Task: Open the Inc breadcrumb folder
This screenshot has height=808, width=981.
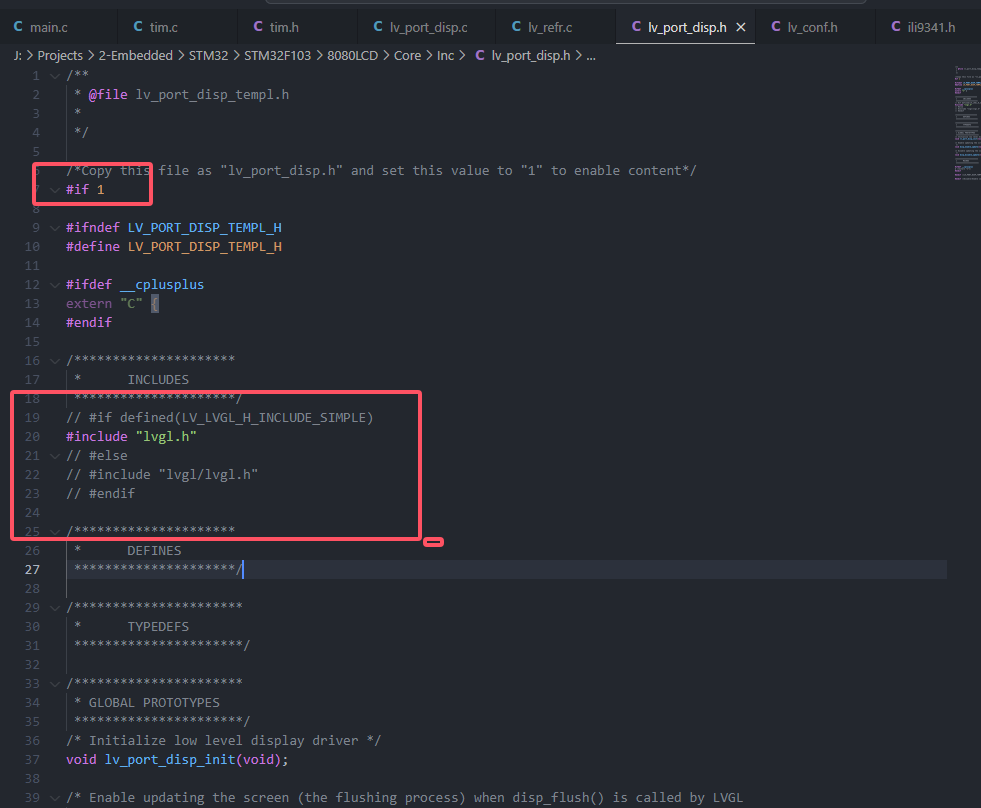Action: 445,56
